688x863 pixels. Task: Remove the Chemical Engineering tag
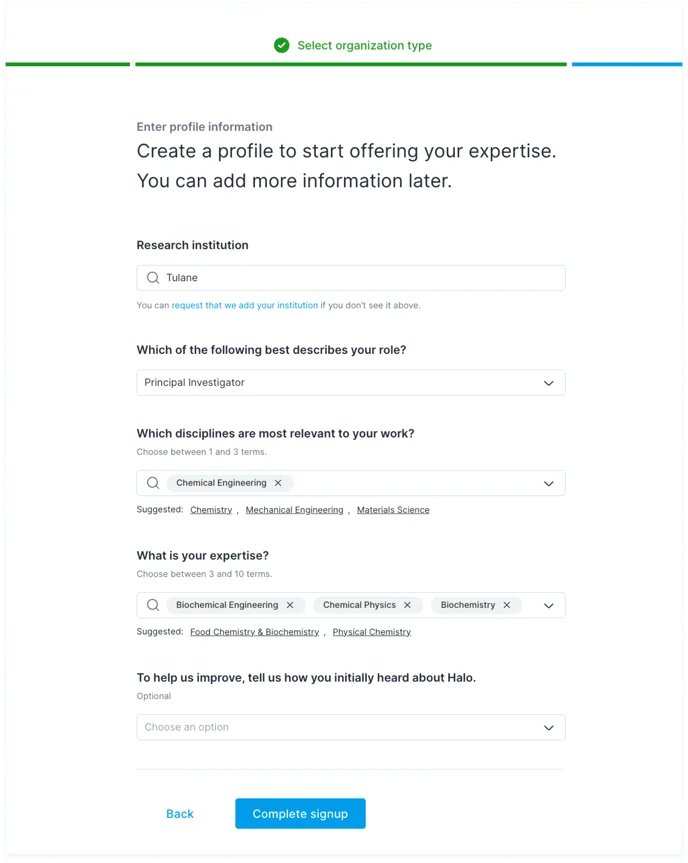[278, 483]
